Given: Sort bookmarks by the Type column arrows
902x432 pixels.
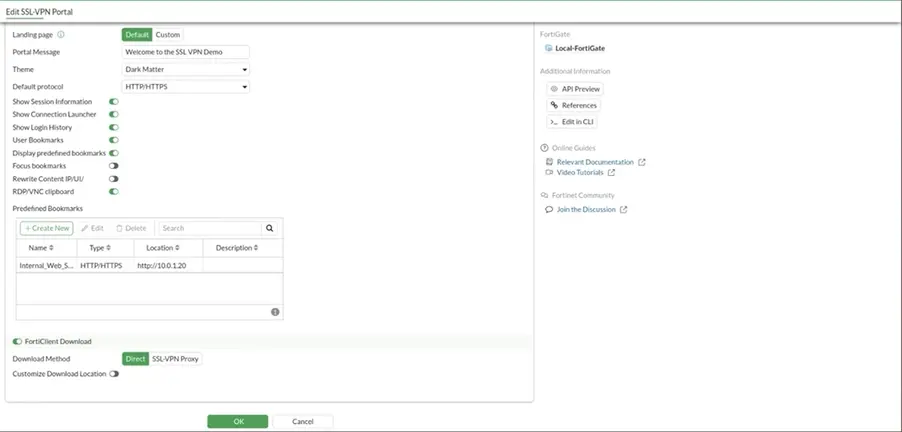Looking at the screenshot, I should point(108,248).
